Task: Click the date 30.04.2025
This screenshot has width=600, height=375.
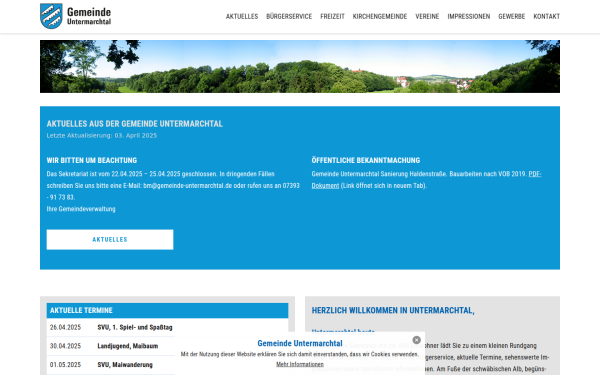Action: click(x=65, y=346)
